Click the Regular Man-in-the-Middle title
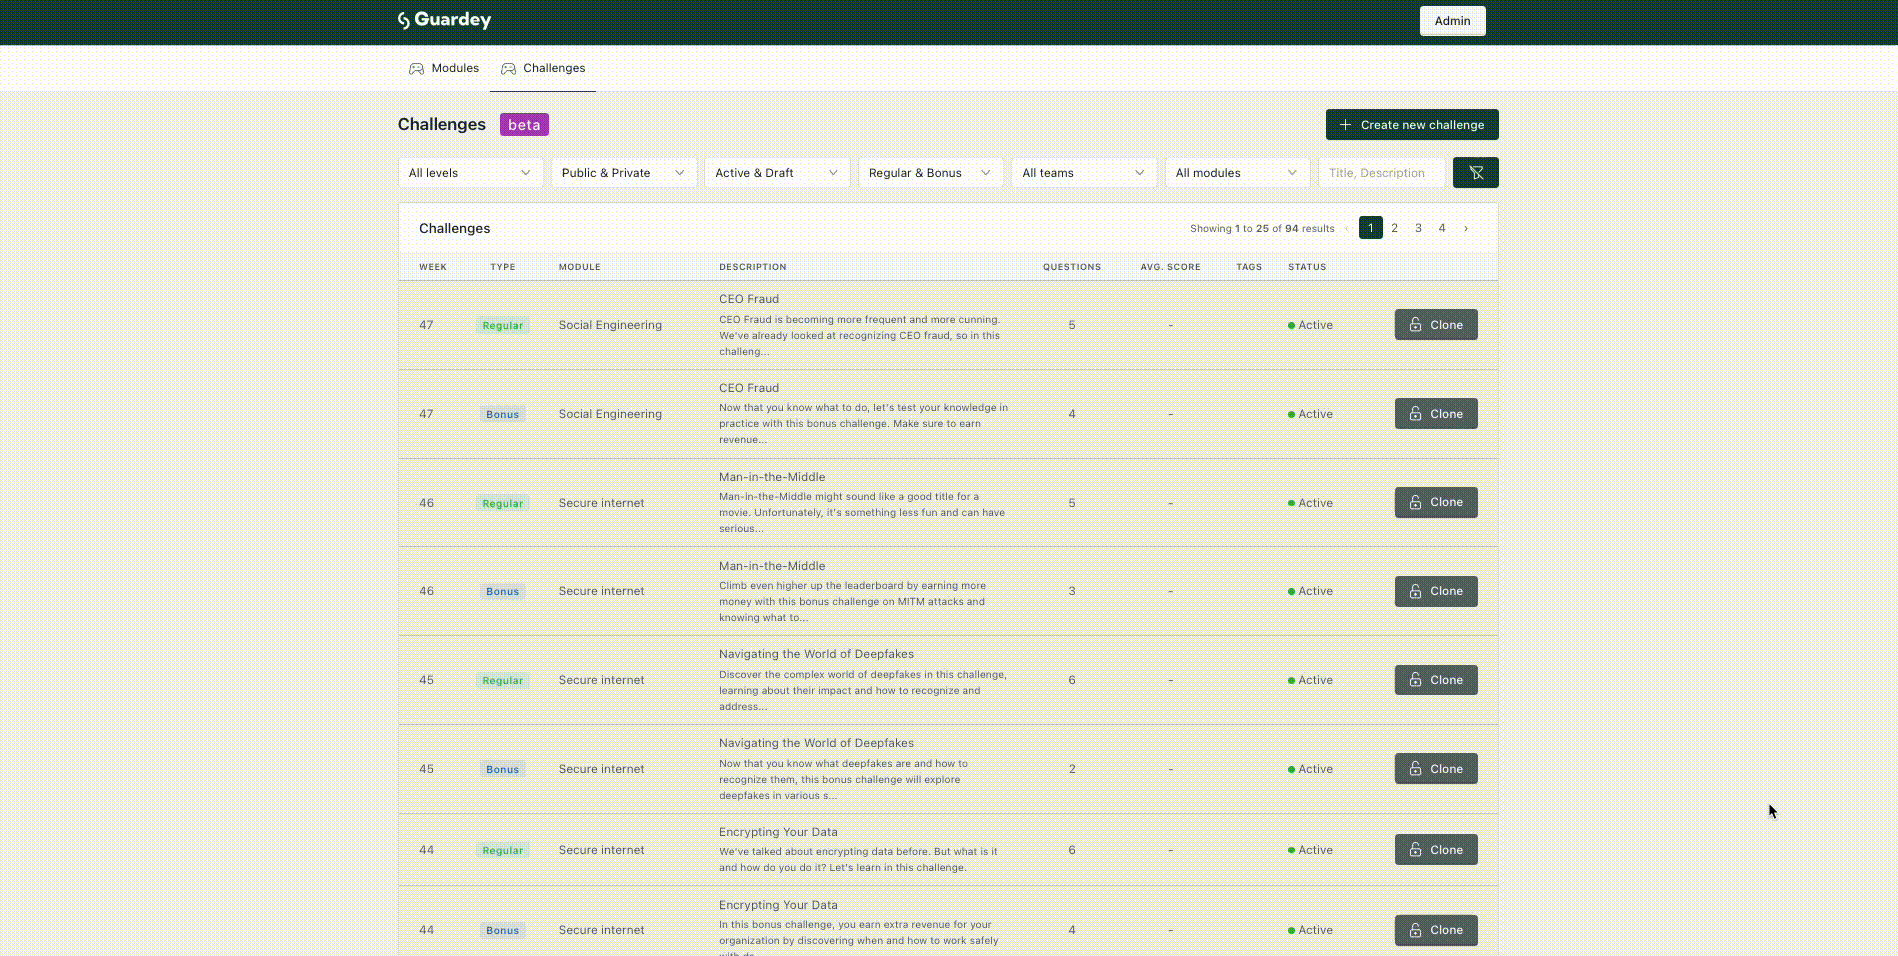The height and width of the screenshot is (956, 1898). (772, 477)
